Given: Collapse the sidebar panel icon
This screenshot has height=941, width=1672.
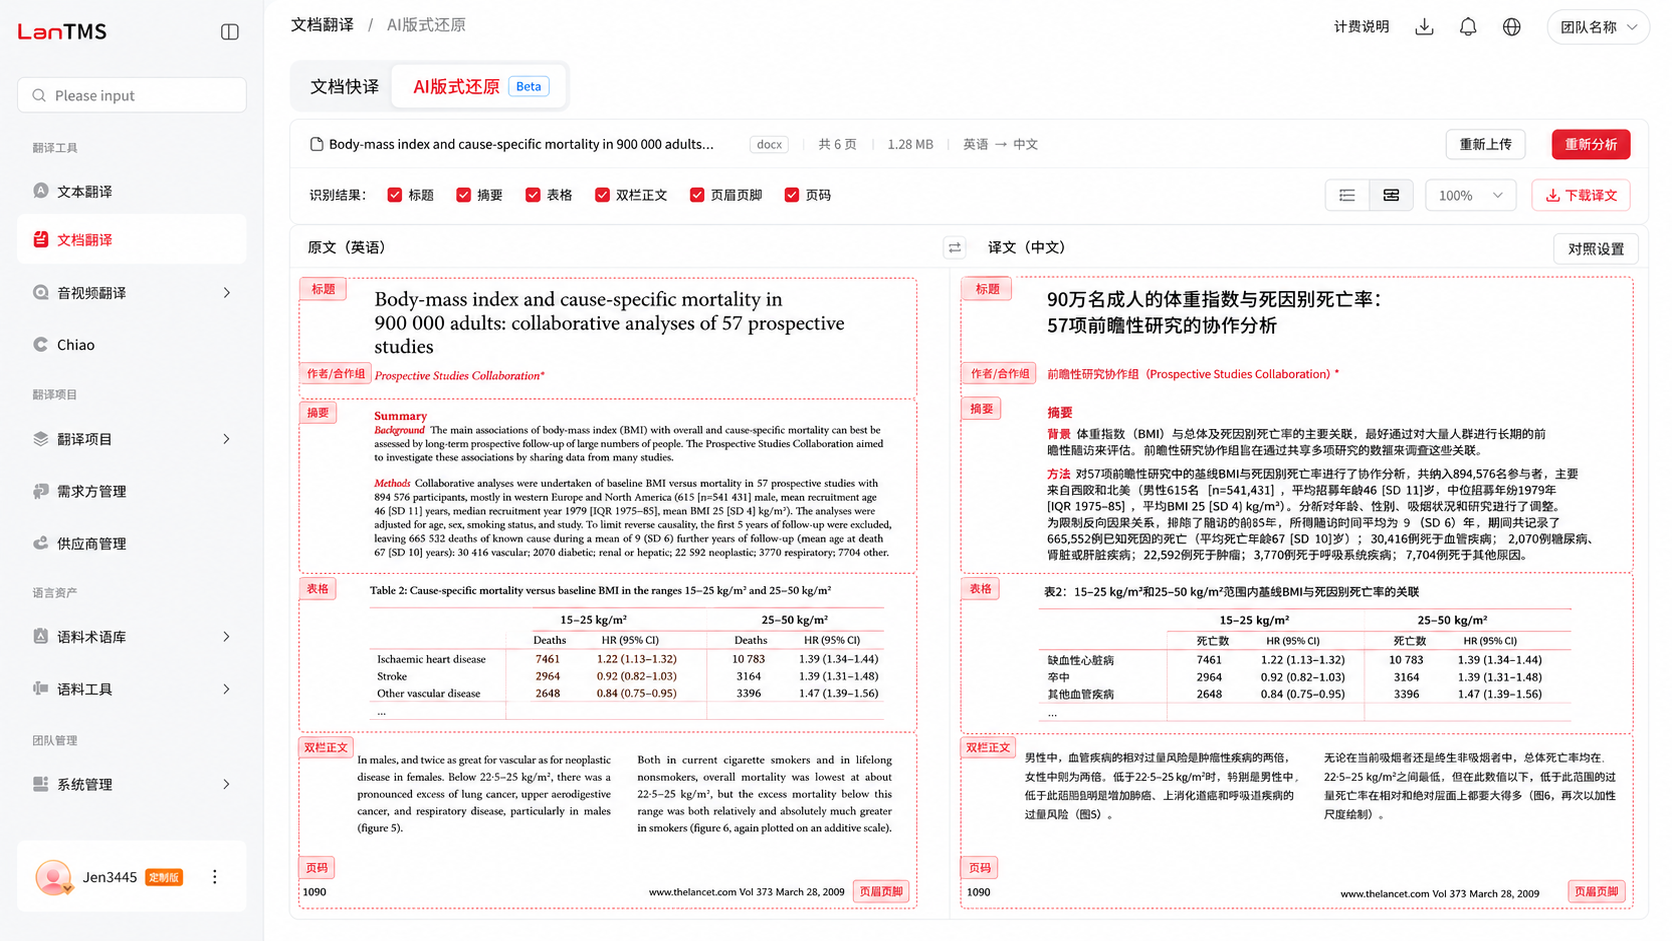Looking at the screenshot, I should (230, 32).
